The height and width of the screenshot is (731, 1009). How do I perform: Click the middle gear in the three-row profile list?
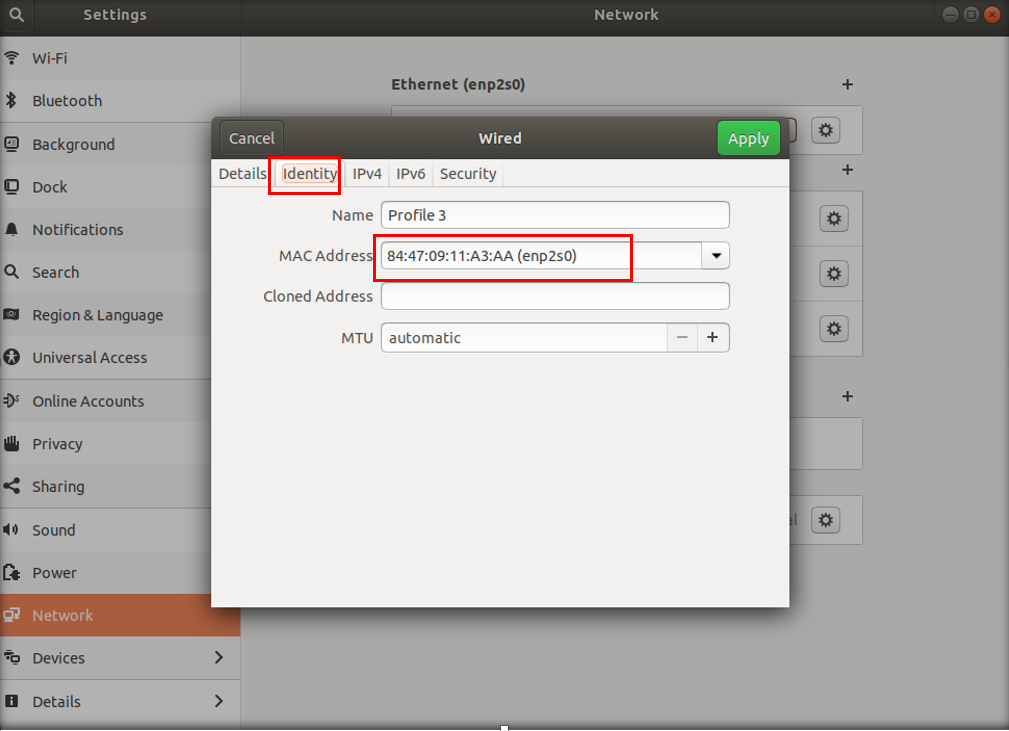point(834,274)
